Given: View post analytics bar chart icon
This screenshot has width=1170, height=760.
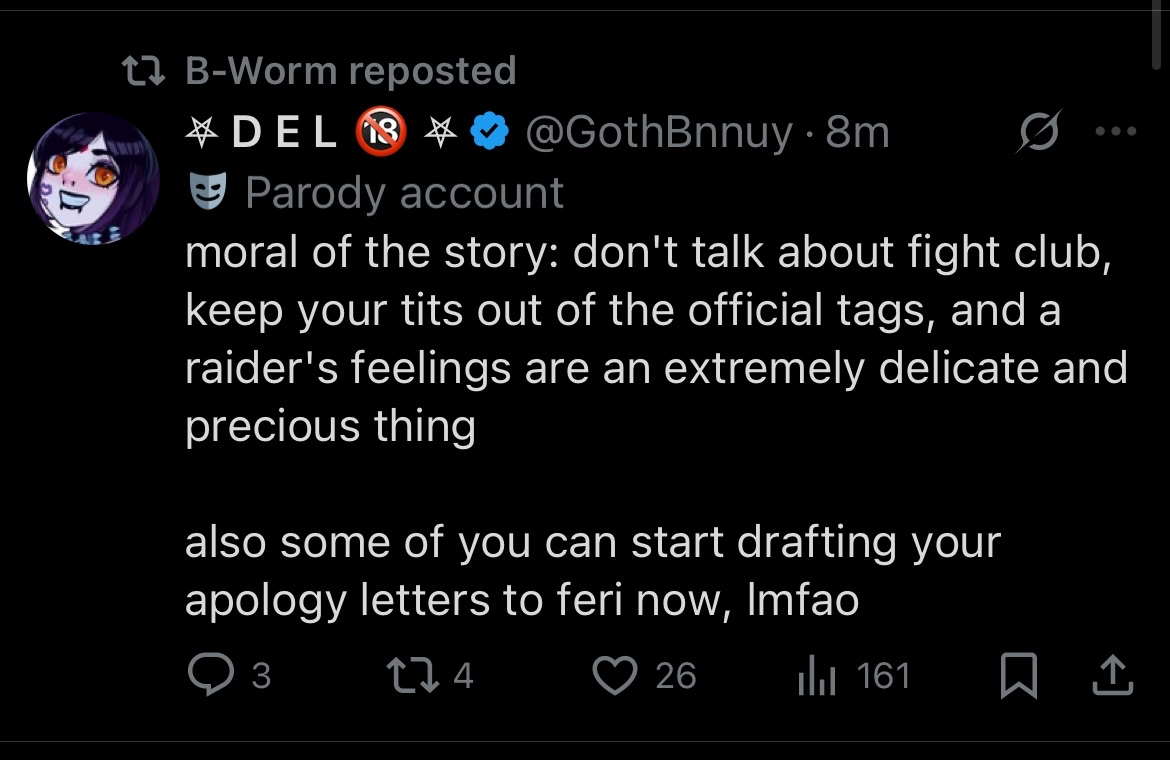Looking at the screenshot, I should 816,676.
